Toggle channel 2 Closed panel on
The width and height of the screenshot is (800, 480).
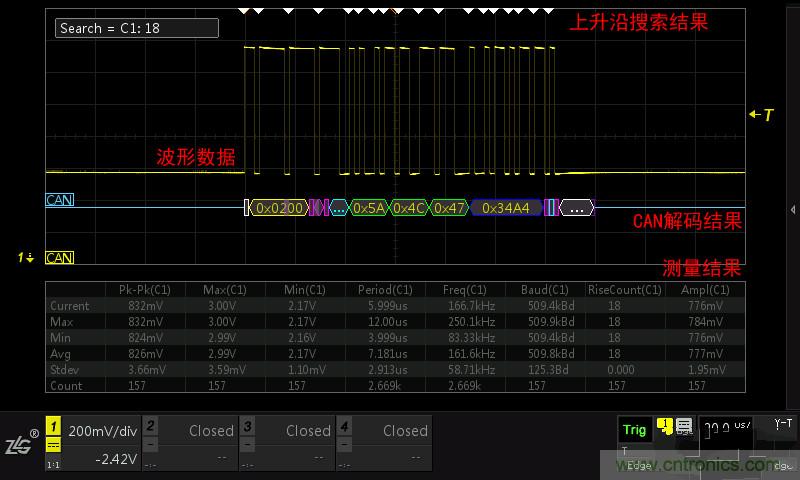pyautogui.click(x=189, y=442)
